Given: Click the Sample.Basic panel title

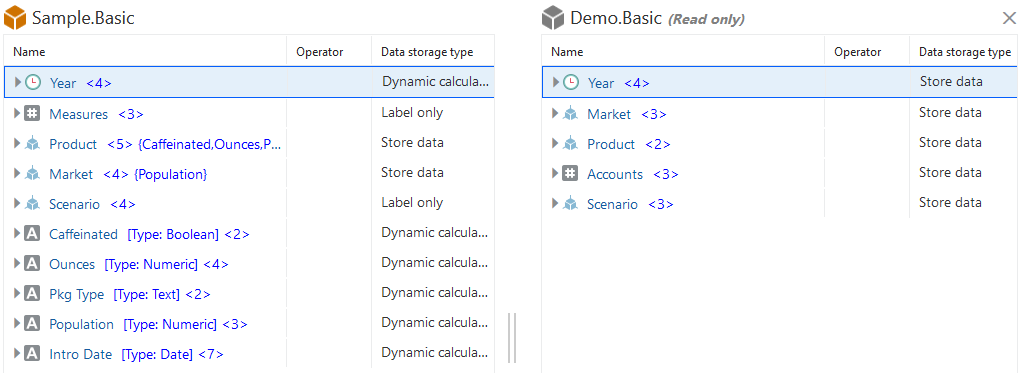Looking at the screenshot, I should tap(83, 18).
